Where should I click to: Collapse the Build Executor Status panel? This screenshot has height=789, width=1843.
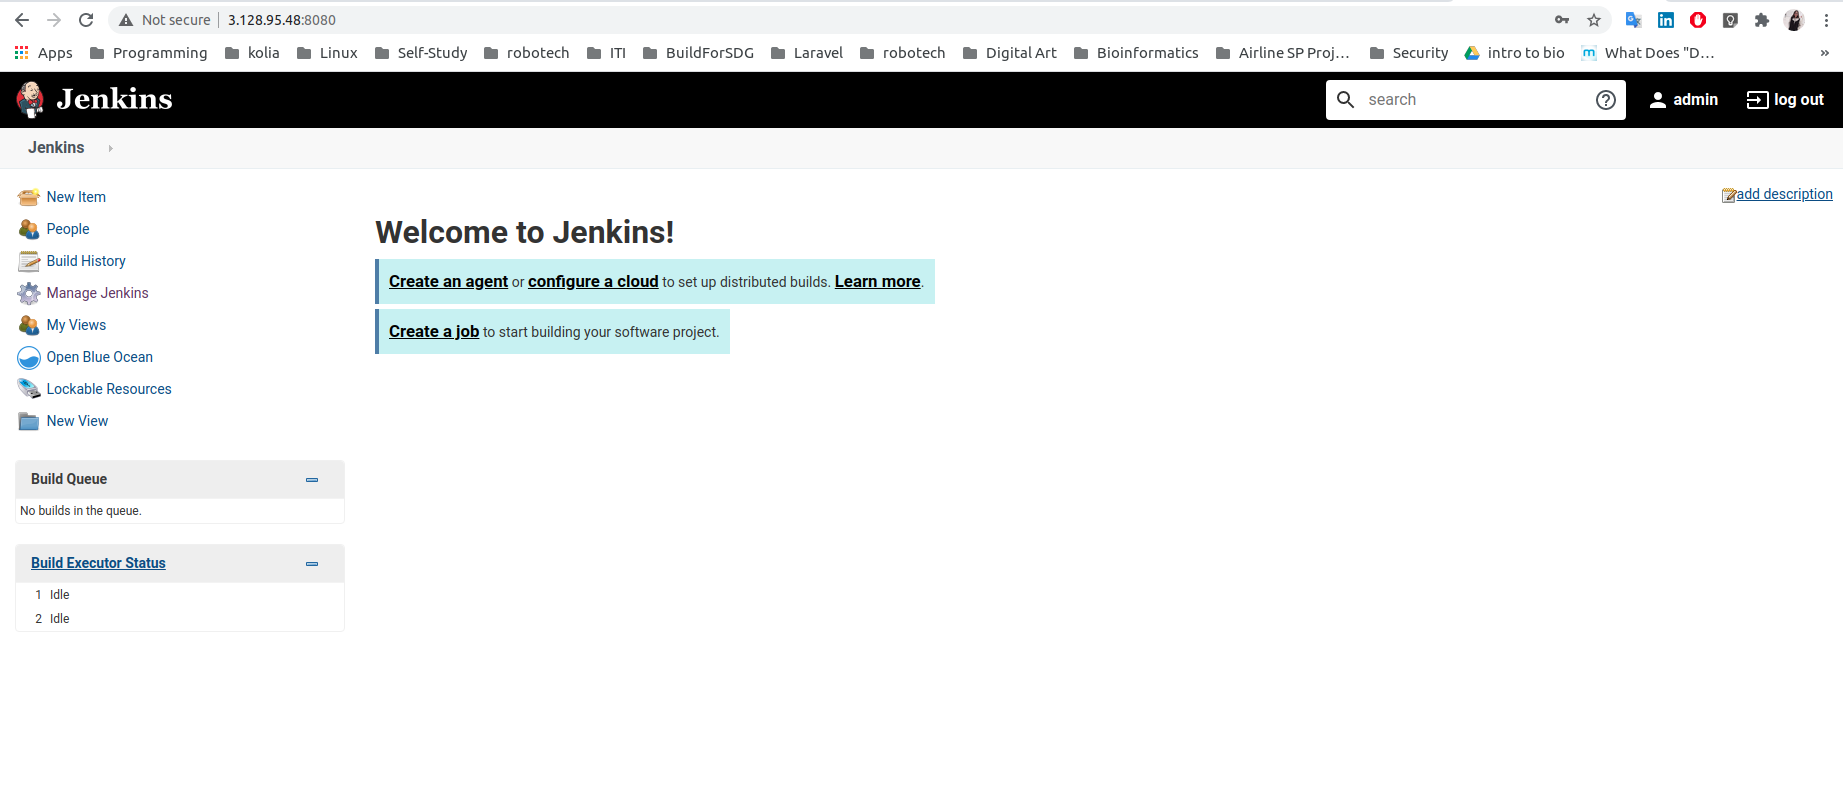pos(312,564)
